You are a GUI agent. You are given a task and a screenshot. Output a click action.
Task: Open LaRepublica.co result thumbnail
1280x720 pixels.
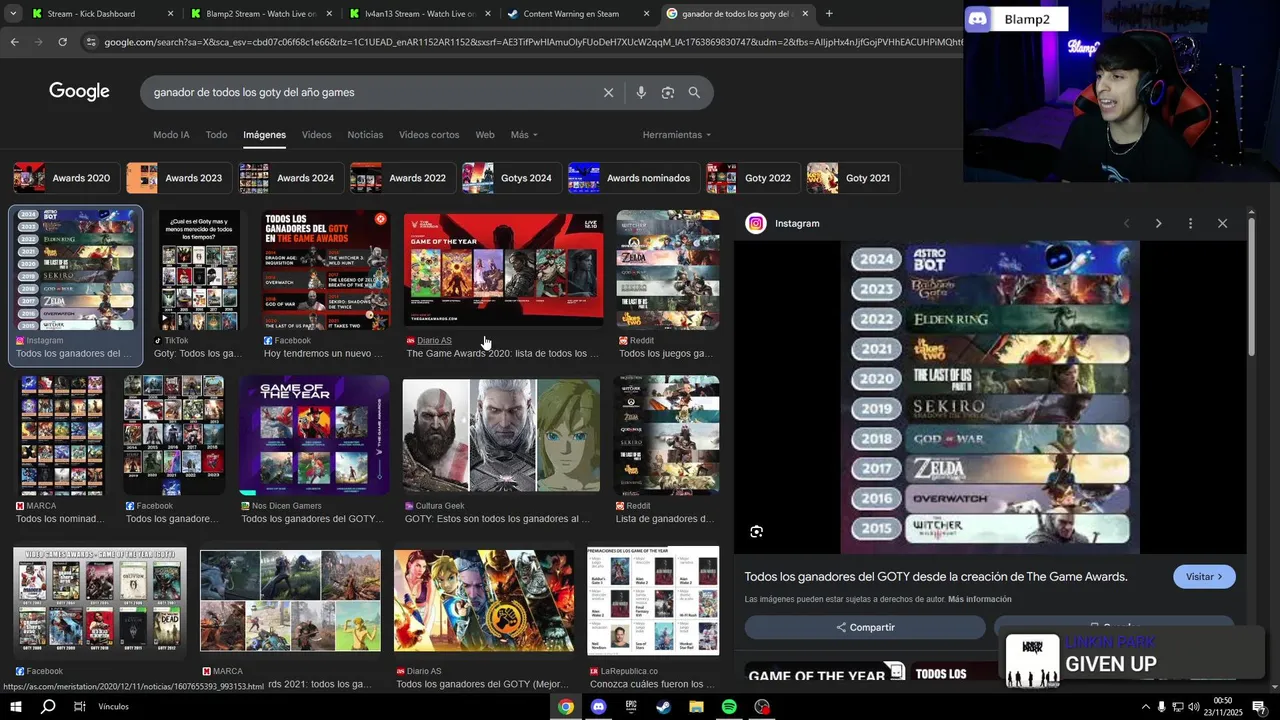click(653, 601)
